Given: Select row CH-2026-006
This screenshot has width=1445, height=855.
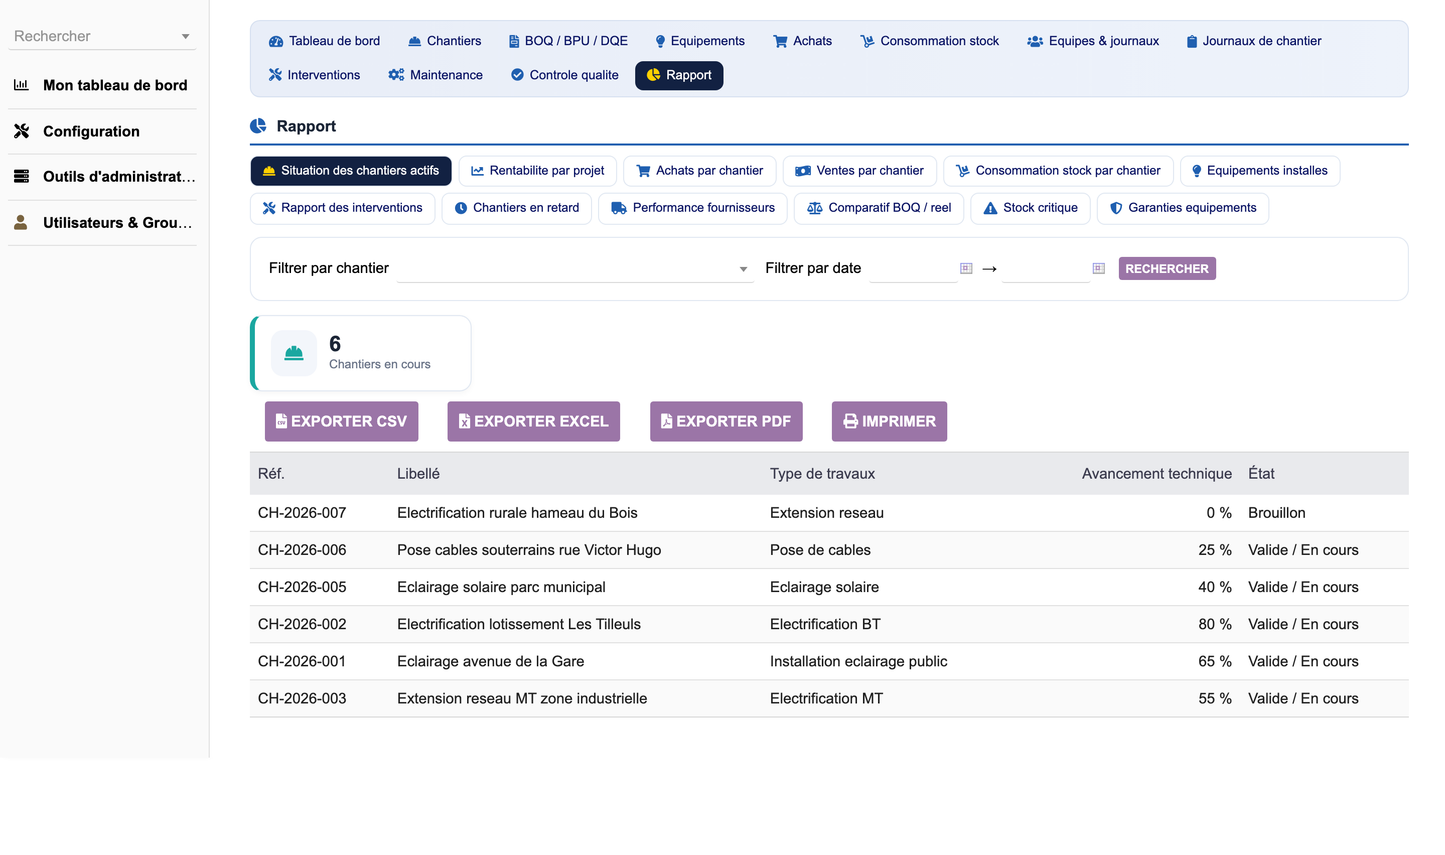Looking at the screenshot, I should [x=829, y=550].
